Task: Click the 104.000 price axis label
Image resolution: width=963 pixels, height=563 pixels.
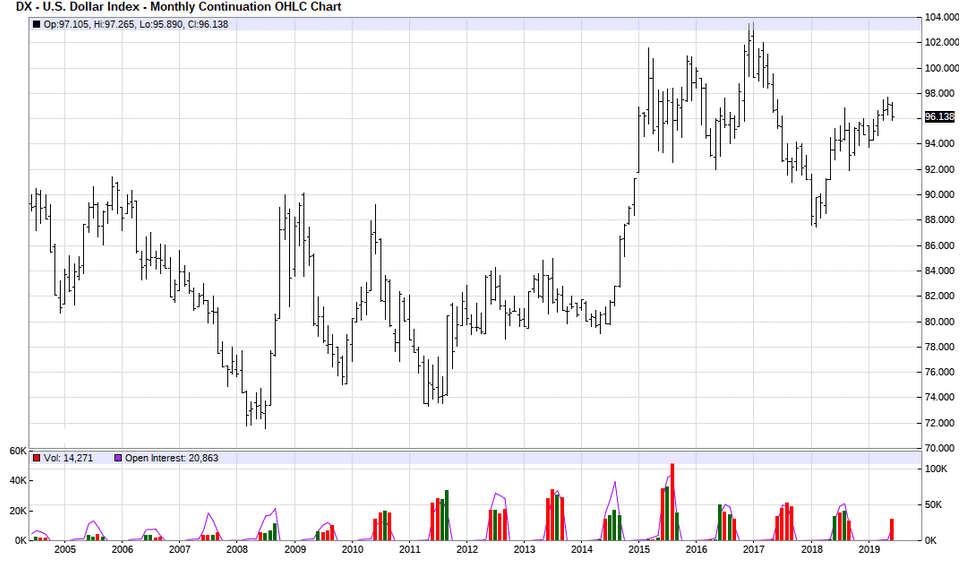Action: point(942,17)
